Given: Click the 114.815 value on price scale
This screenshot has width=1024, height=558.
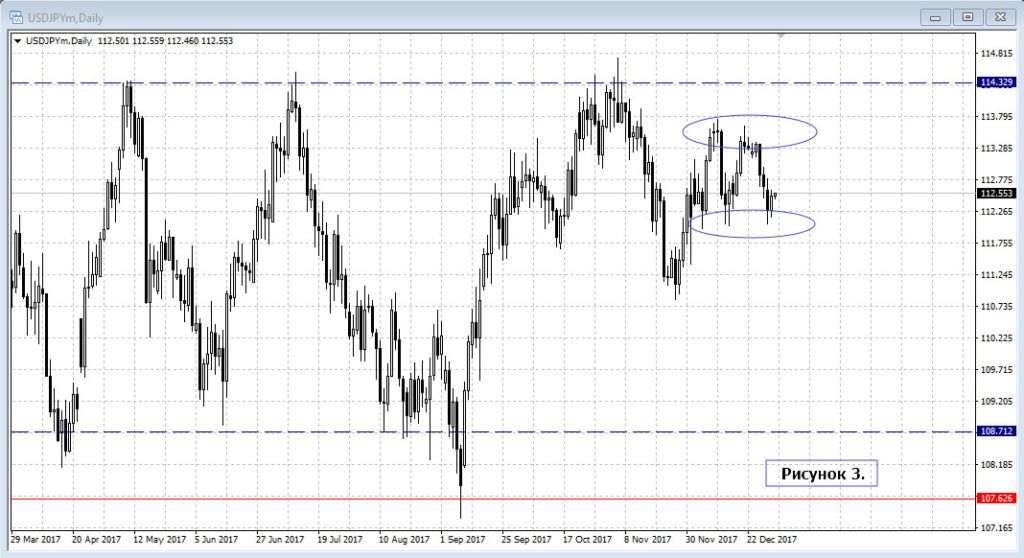Looking at the screenshot, I should 996,53.
